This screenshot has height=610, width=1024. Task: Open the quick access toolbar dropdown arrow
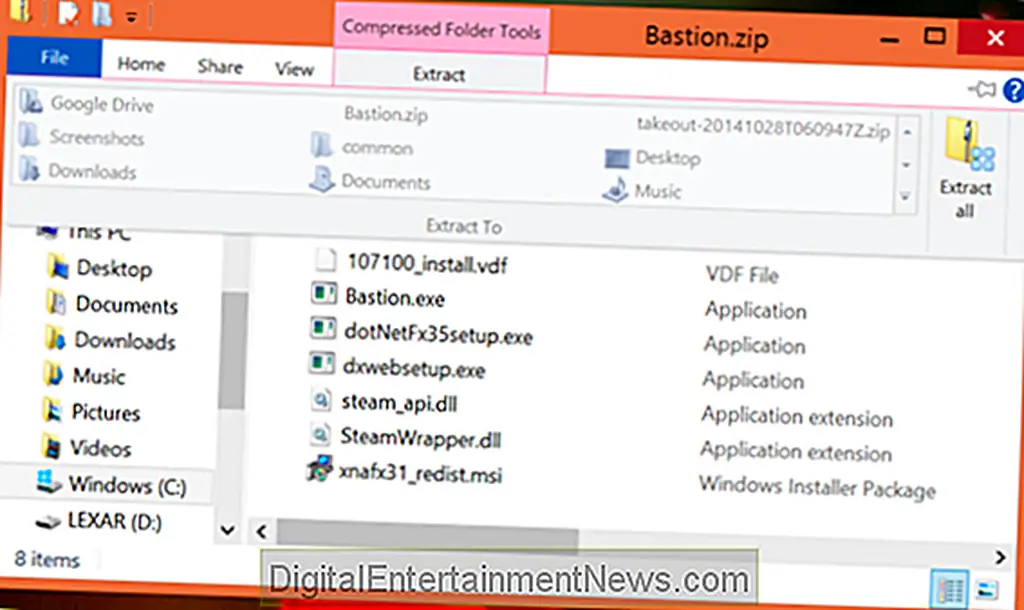[131, 17]
